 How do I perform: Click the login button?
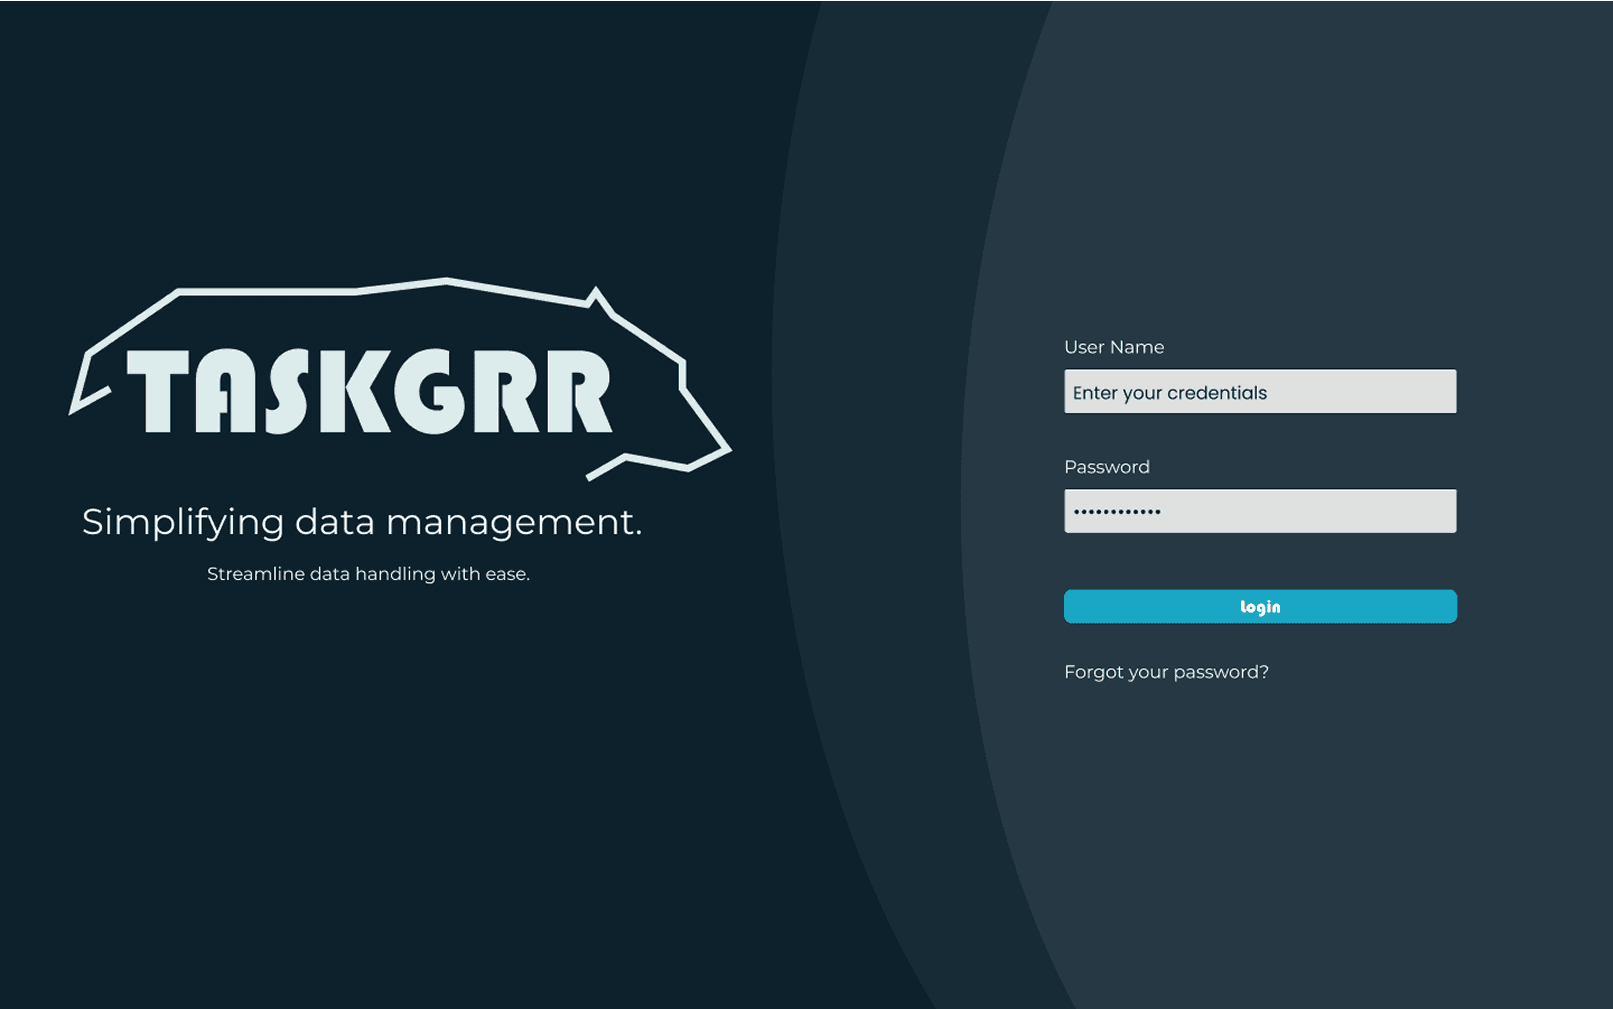click(x=1260, y=606)
